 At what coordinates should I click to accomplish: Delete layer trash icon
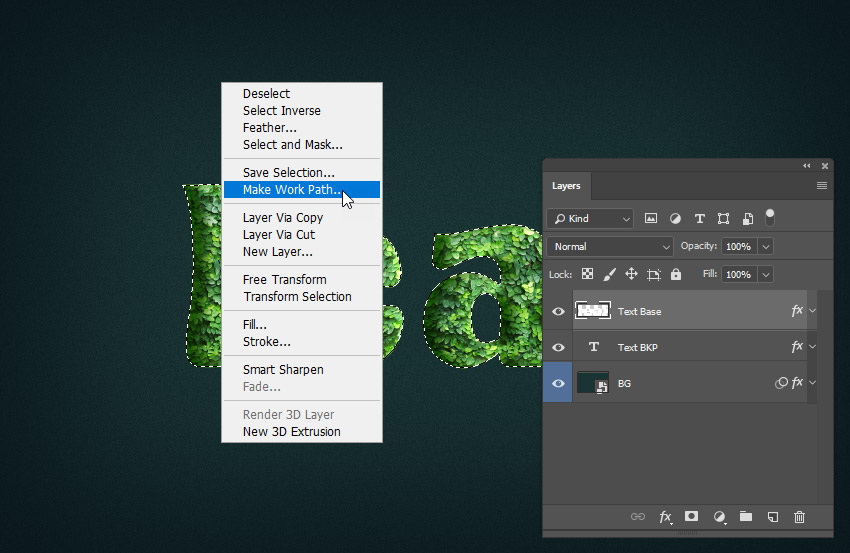click(x=800, y=517)
